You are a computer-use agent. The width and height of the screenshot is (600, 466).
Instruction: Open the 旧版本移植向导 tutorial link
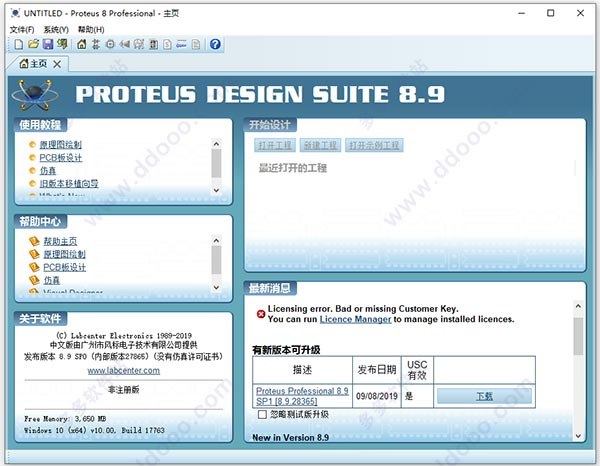[69, 184]
